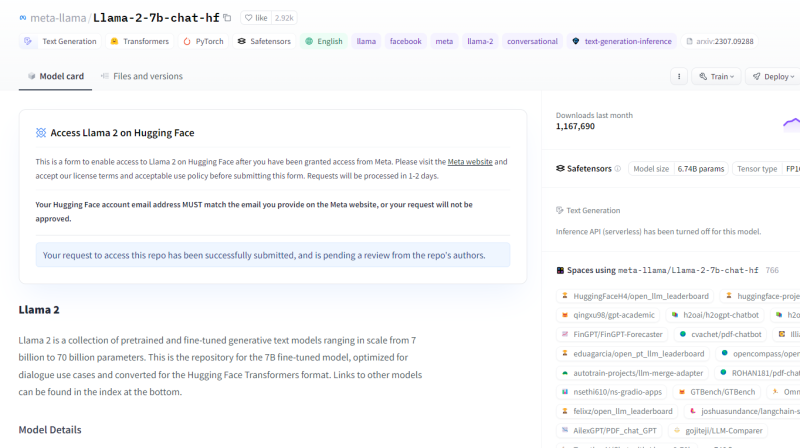This screenshot has width=800, height=448.
Task: Select the llama-2 tag
Action: click(x=480, y=41)
